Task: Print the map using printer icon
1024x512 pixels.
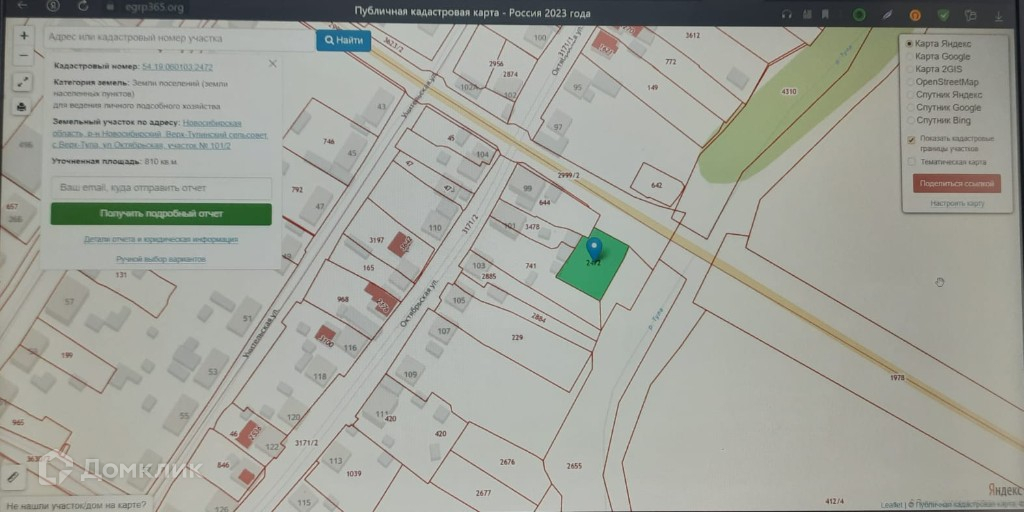Action: click(22, 106)
